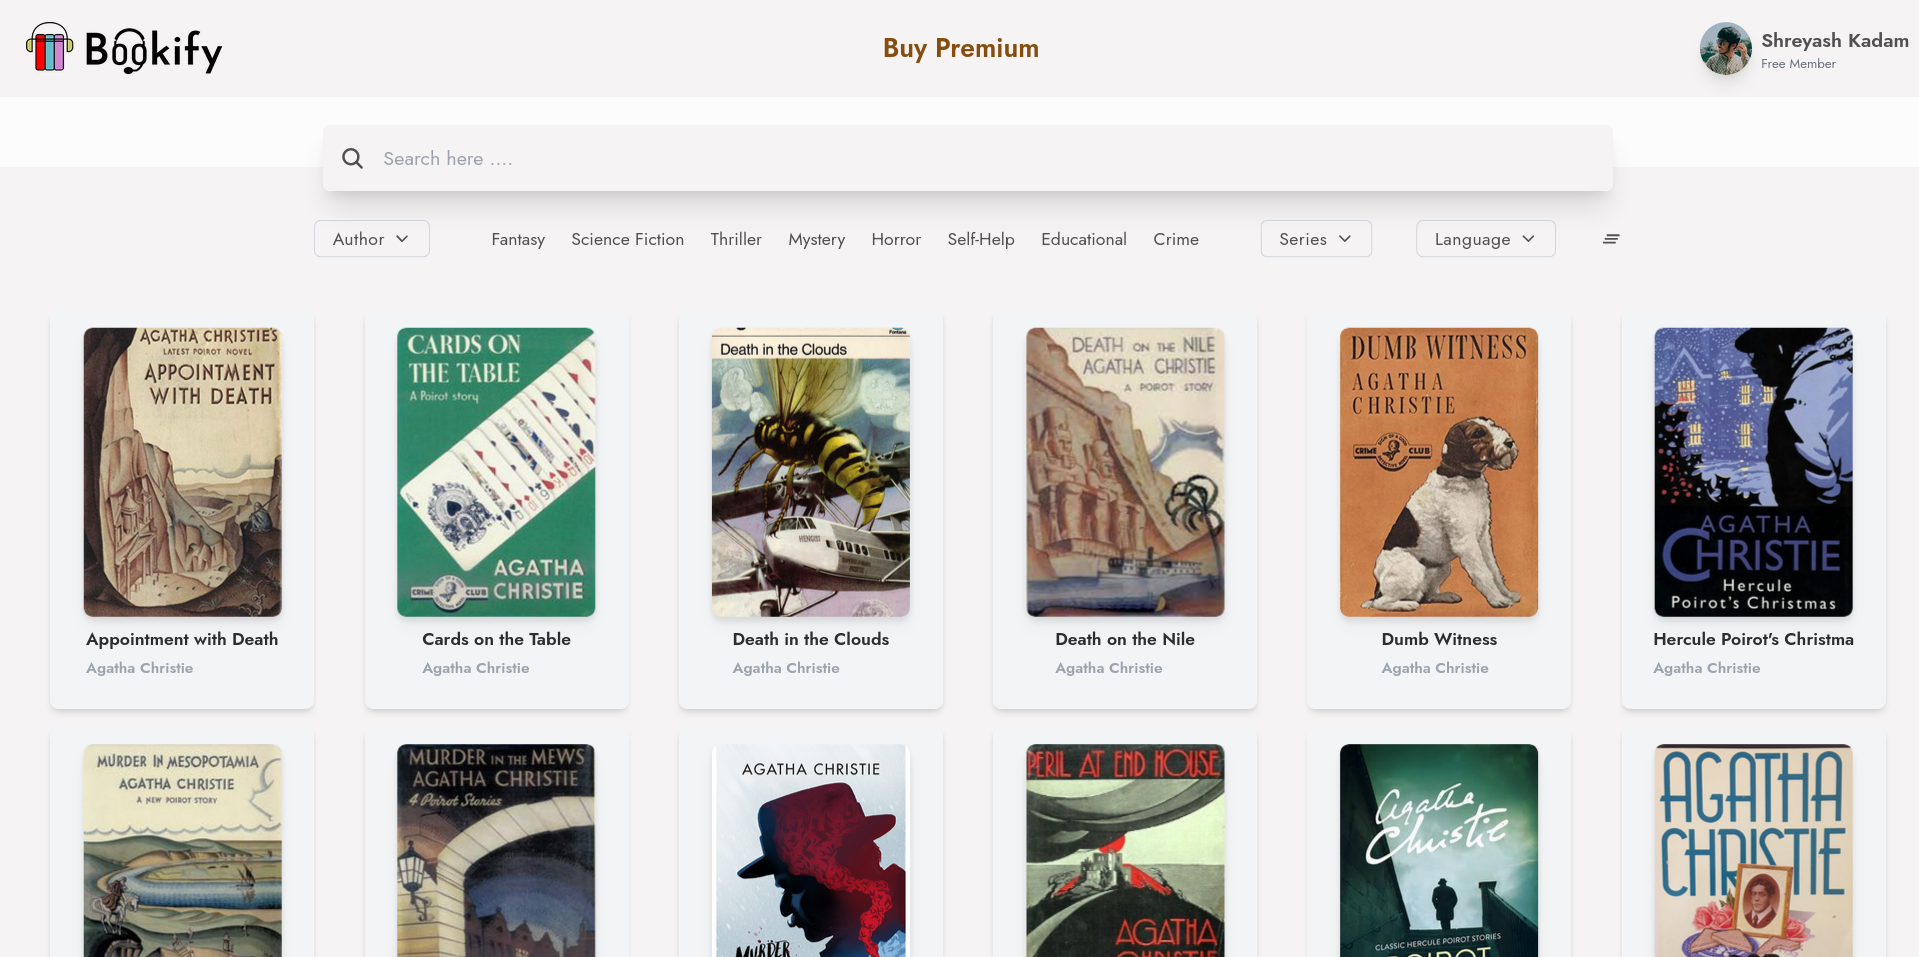Screen dimensions: 1919x957
Task: Click the 'Death on the Nile' title text
Action: tap(1125, 639)
